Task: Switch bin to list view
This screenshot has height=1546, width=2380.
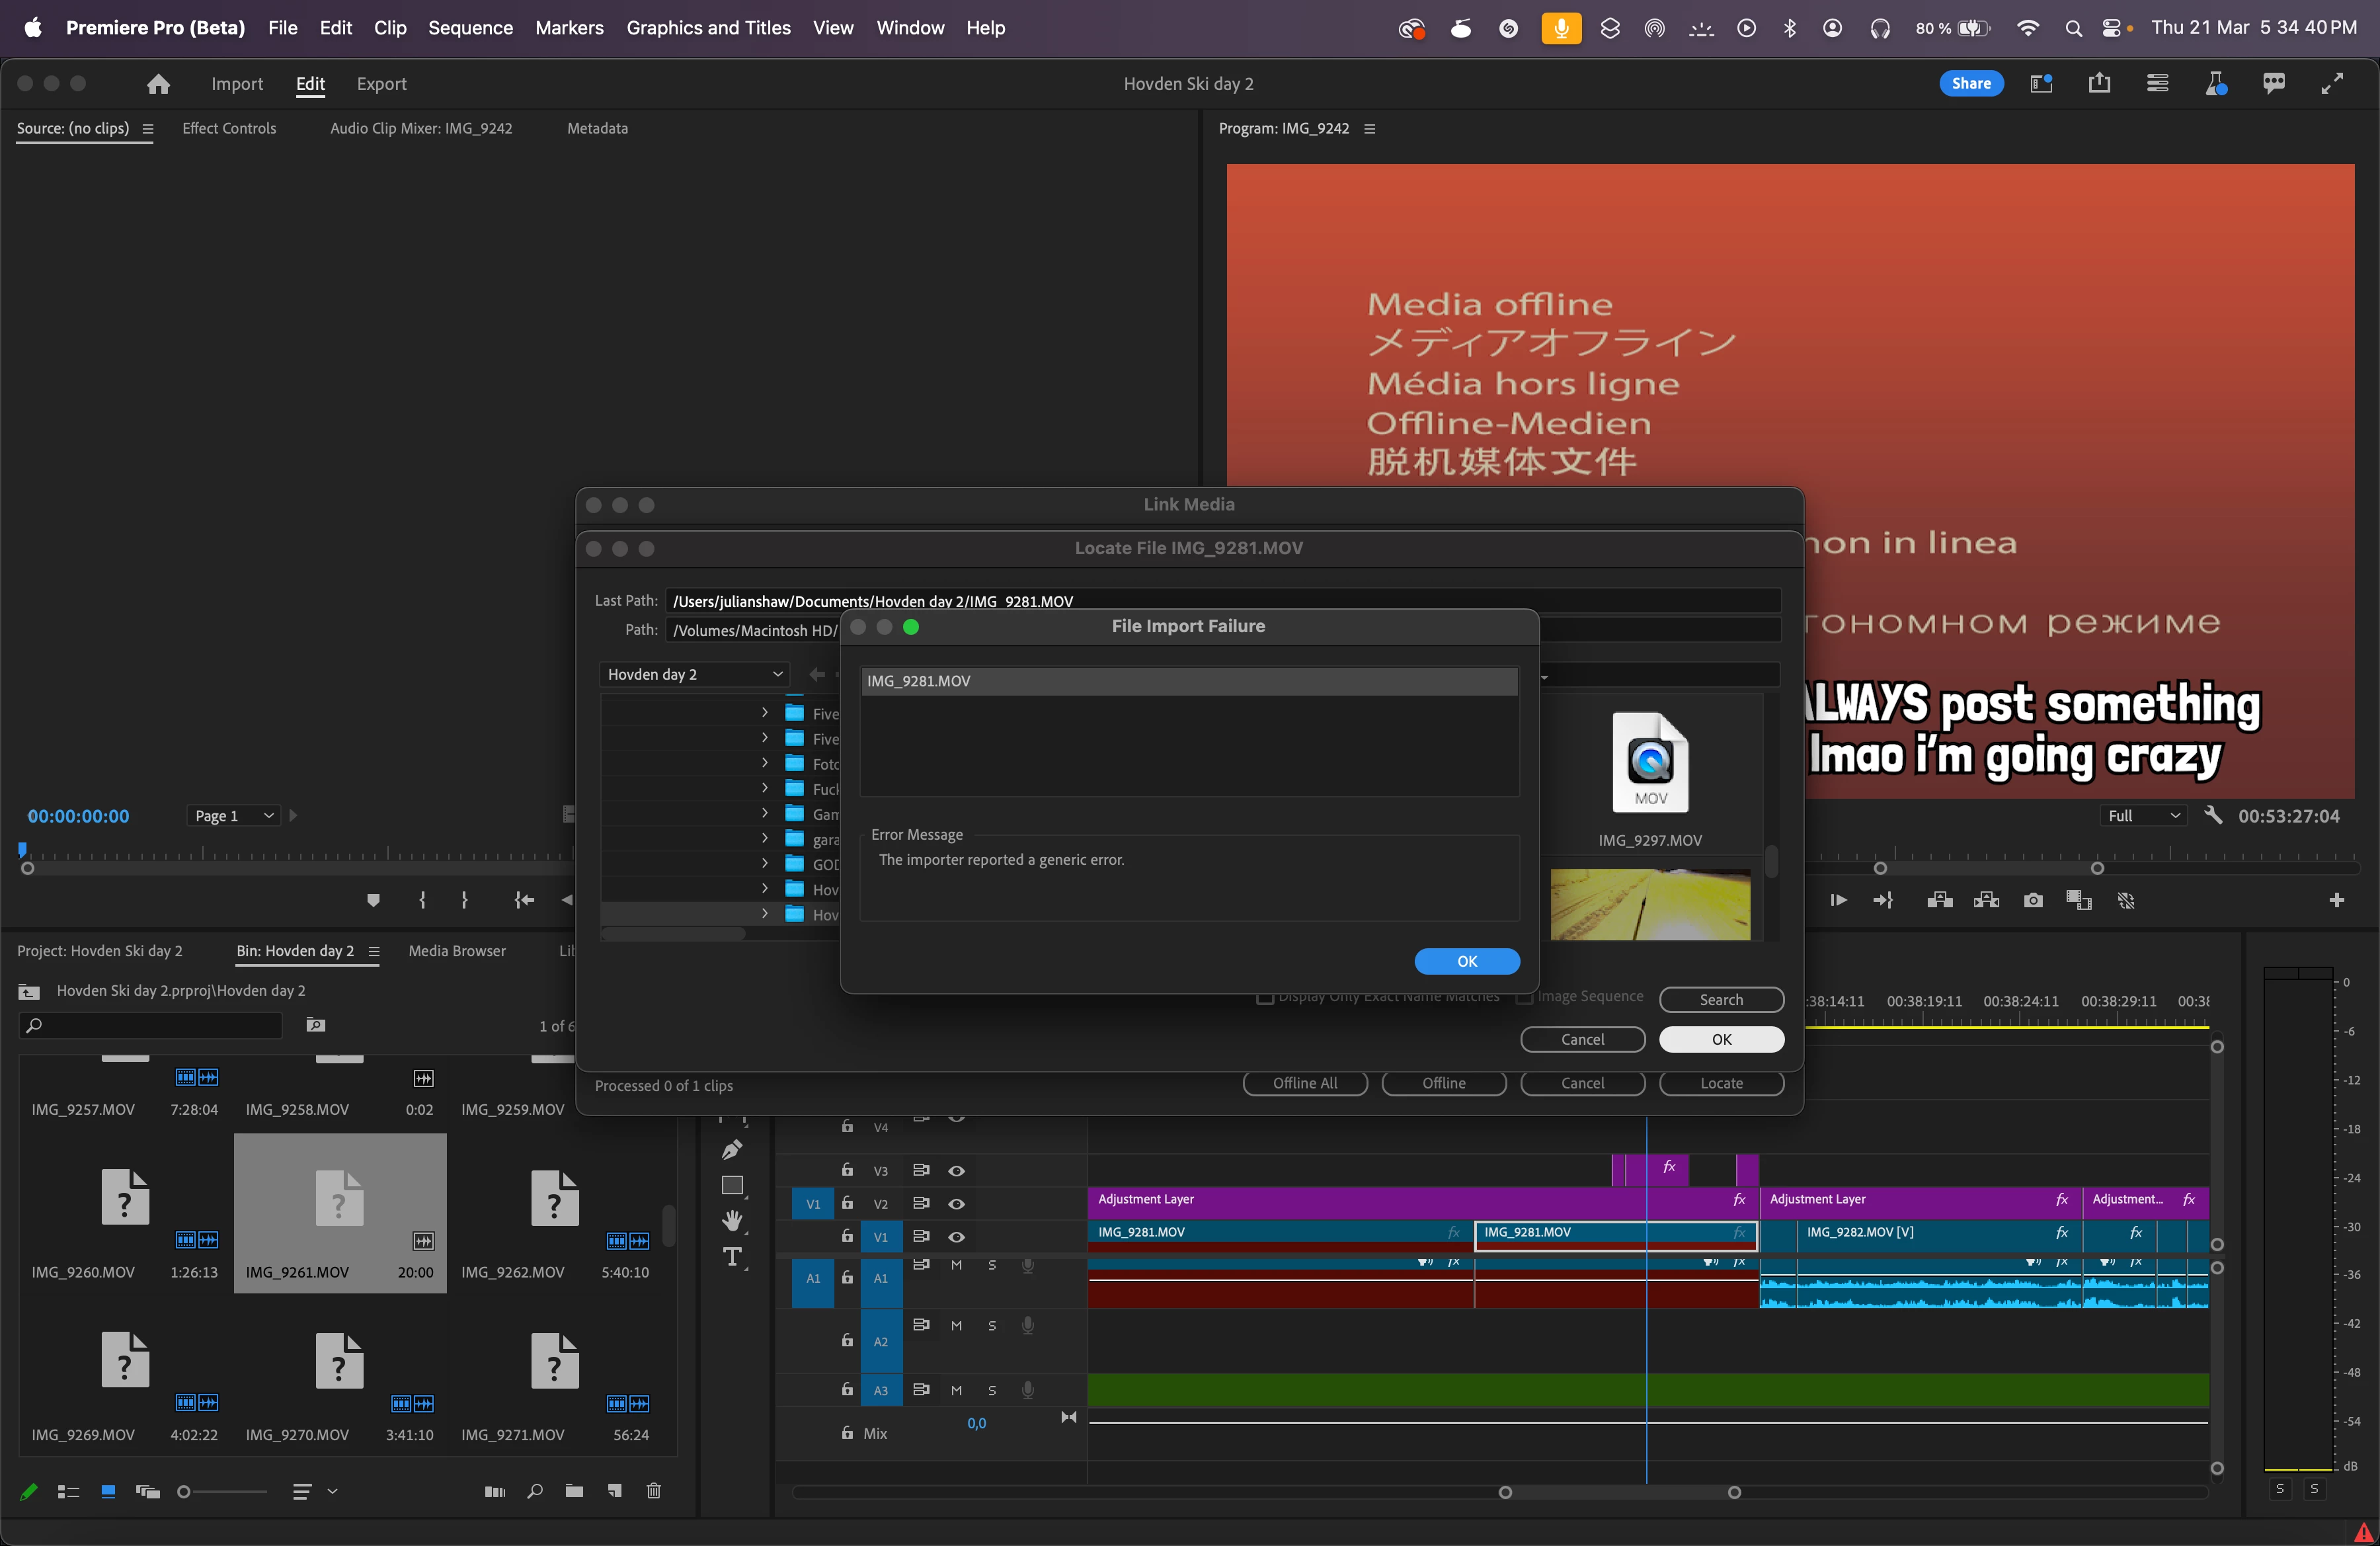Action: tap(68, 1491)
